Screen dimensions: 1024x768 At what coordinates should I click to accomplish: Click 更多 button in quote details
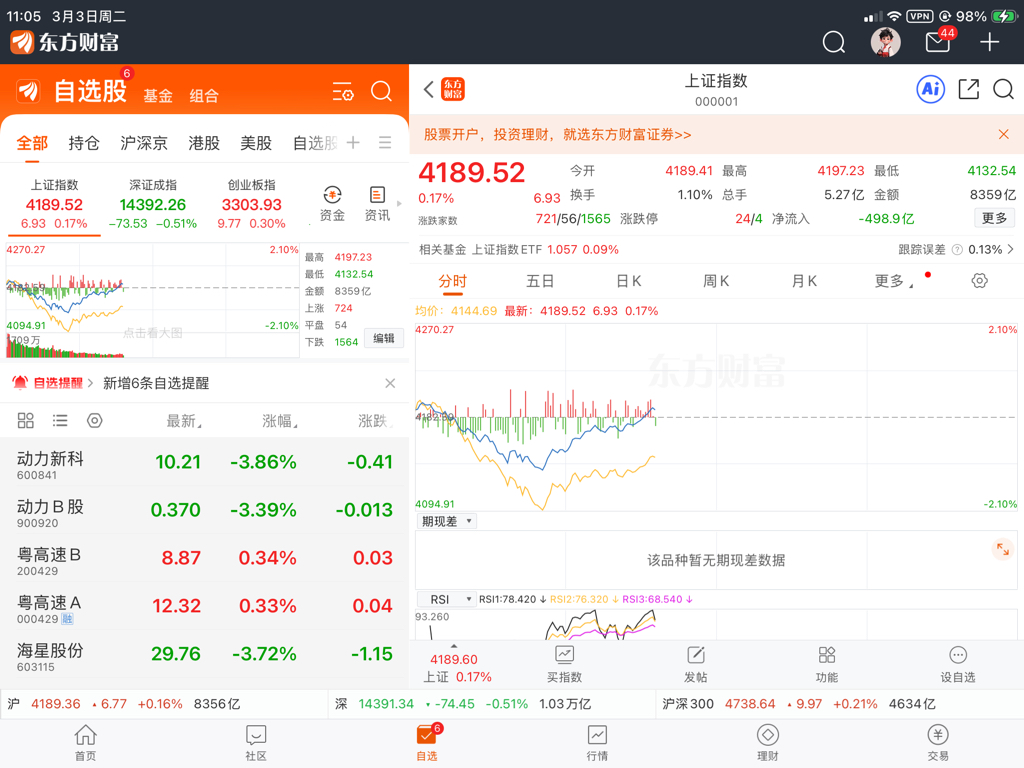(x=995, y=218)
